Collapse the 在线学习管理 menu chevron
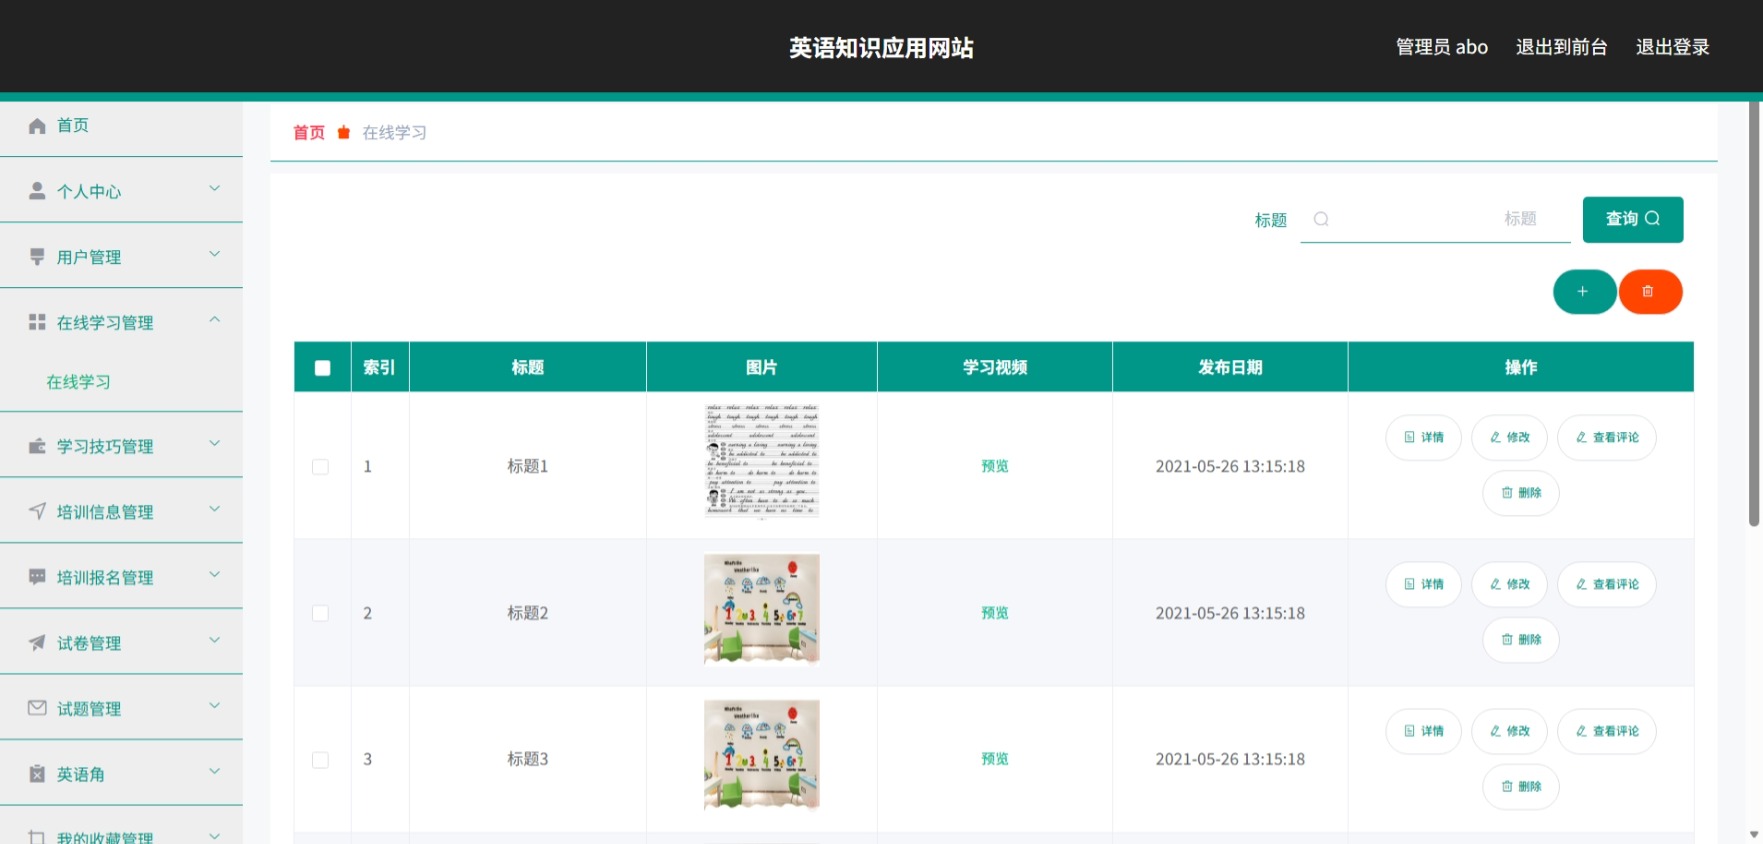1763x844 pixels. click(x=214, y=320)
